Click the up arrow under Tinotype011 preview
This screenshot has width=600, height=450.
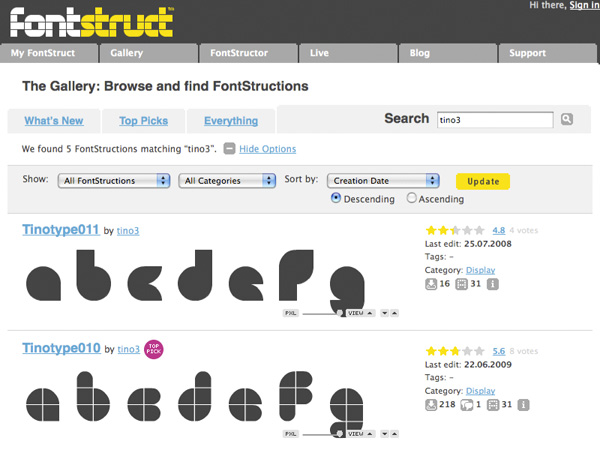[395, 313]
